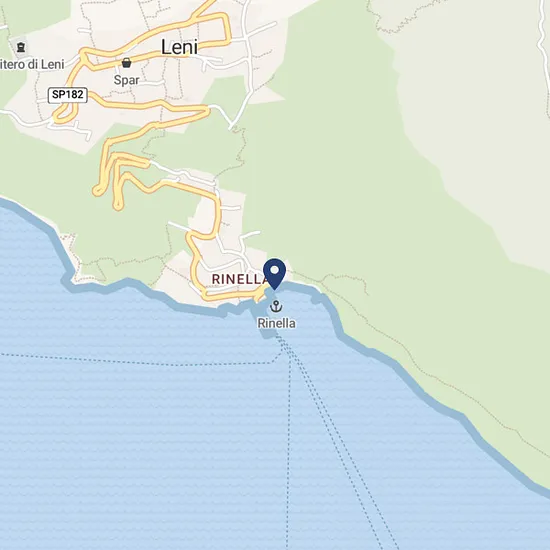The width and height of the screenshot is (550, 550).
Task: Select the SP182 road shield
Action: (67, 95)
